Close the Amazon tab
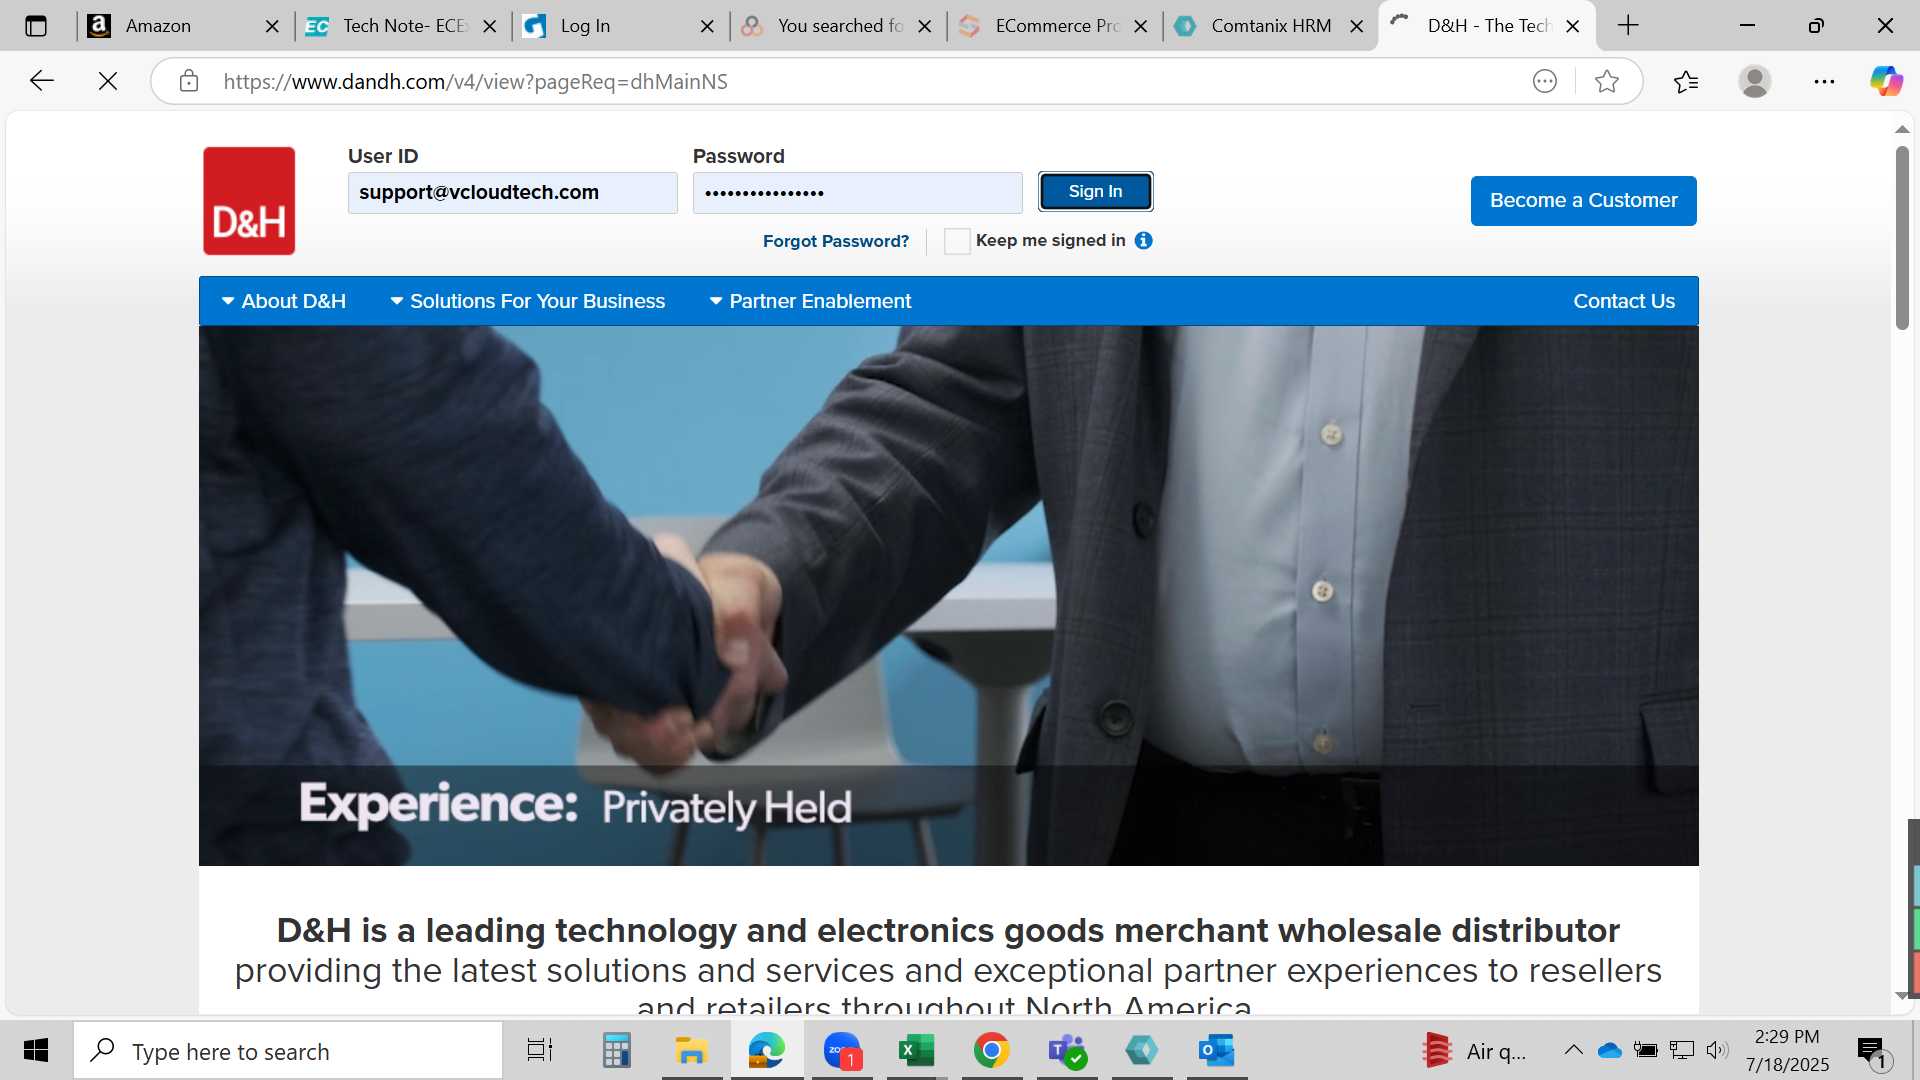 coord(272,26)
